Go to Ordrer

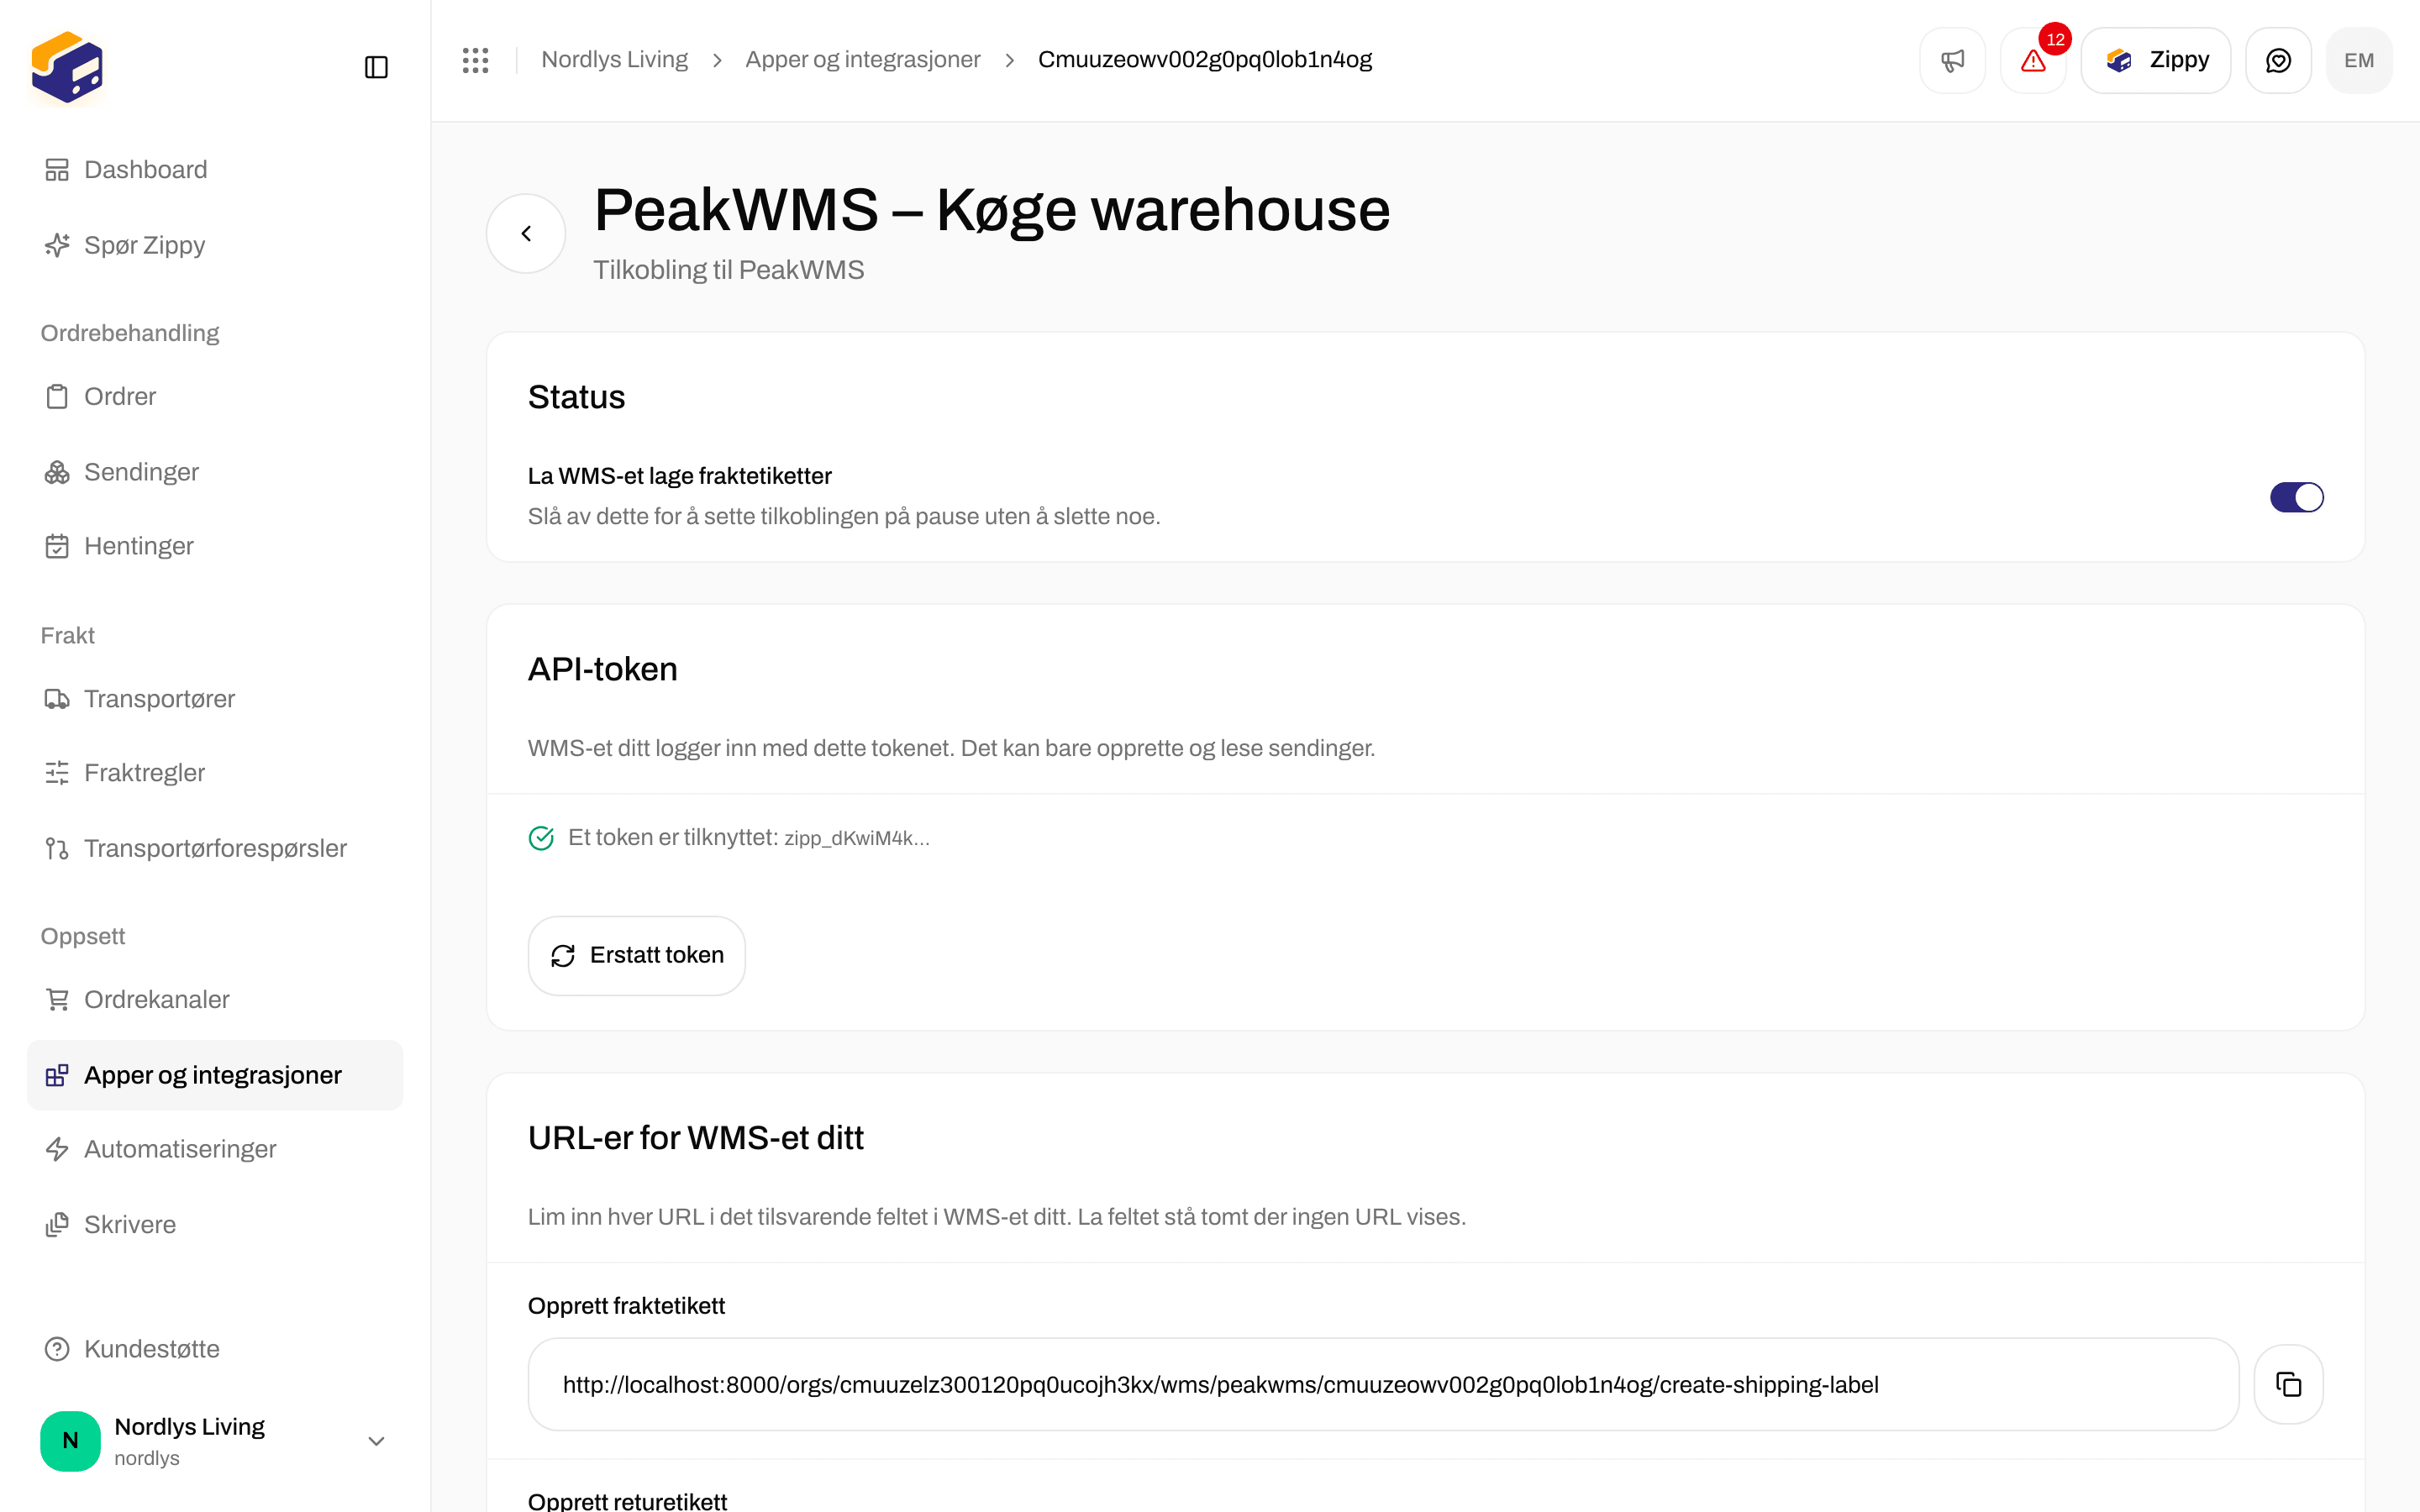215,396
